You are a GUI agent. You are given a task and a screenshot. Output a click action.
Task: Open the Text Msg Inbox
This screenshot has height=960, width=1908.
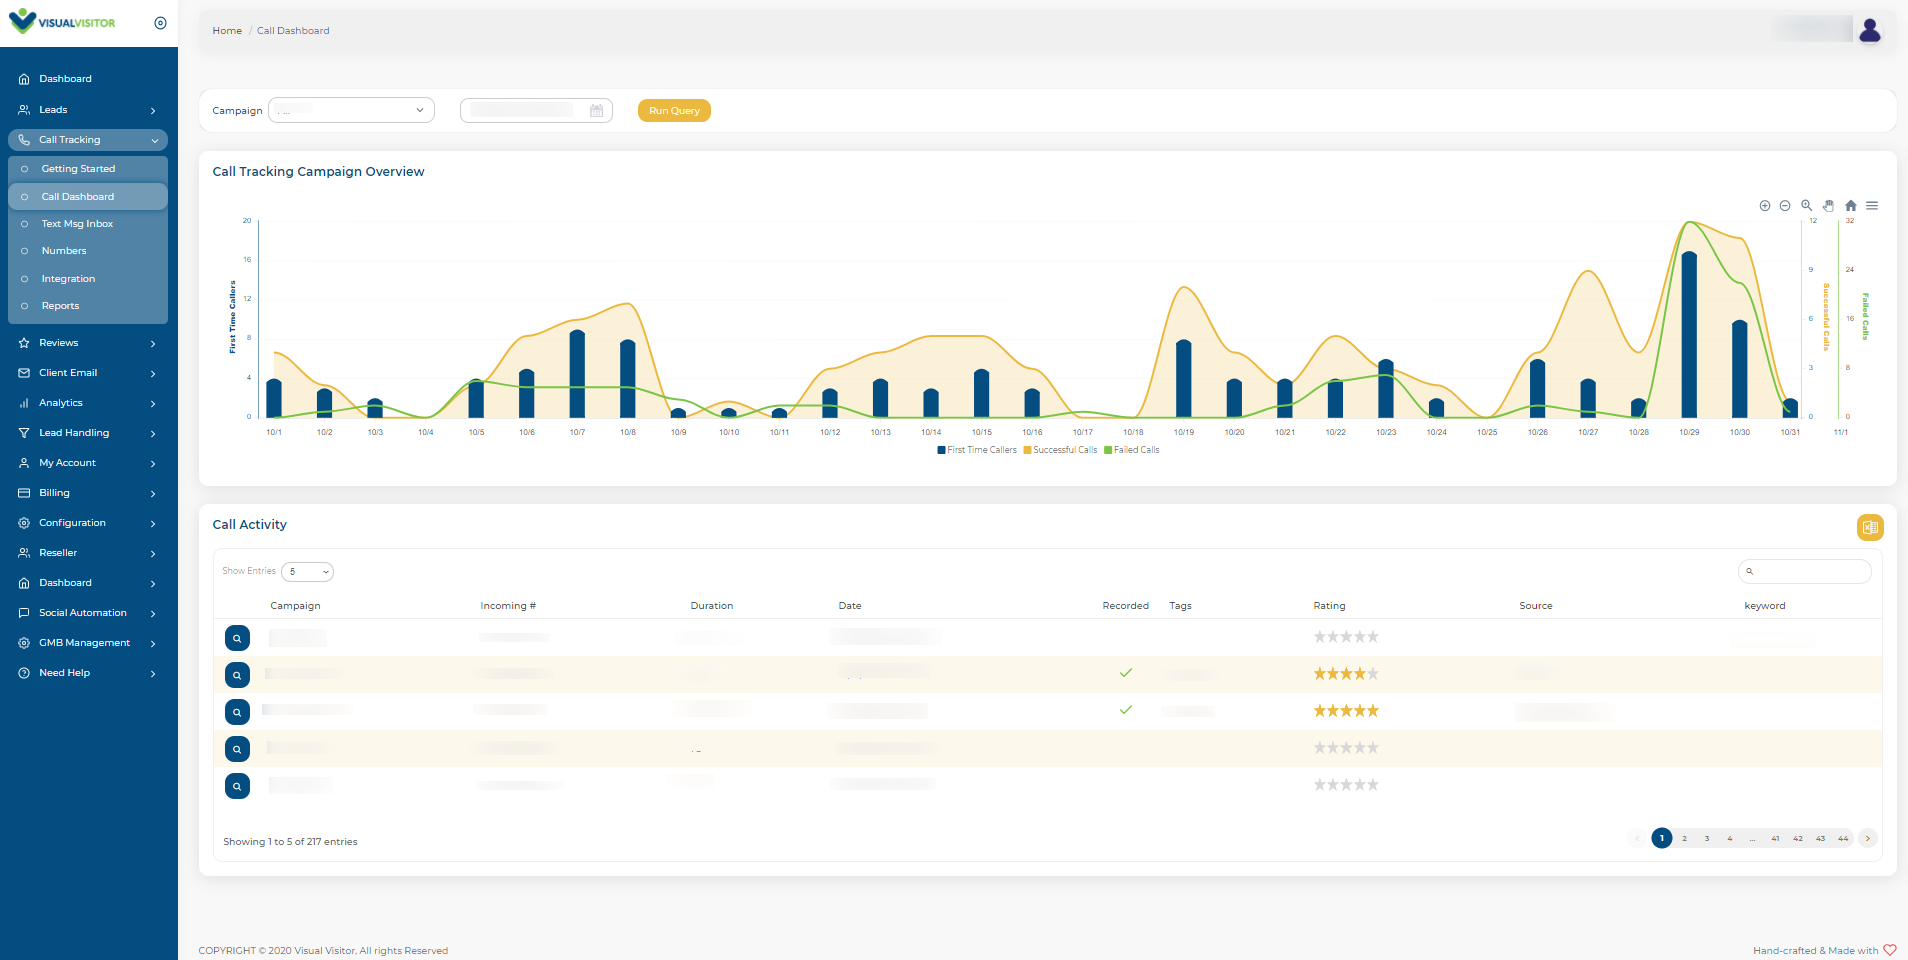pyautogui.click(x=88, y=224)
